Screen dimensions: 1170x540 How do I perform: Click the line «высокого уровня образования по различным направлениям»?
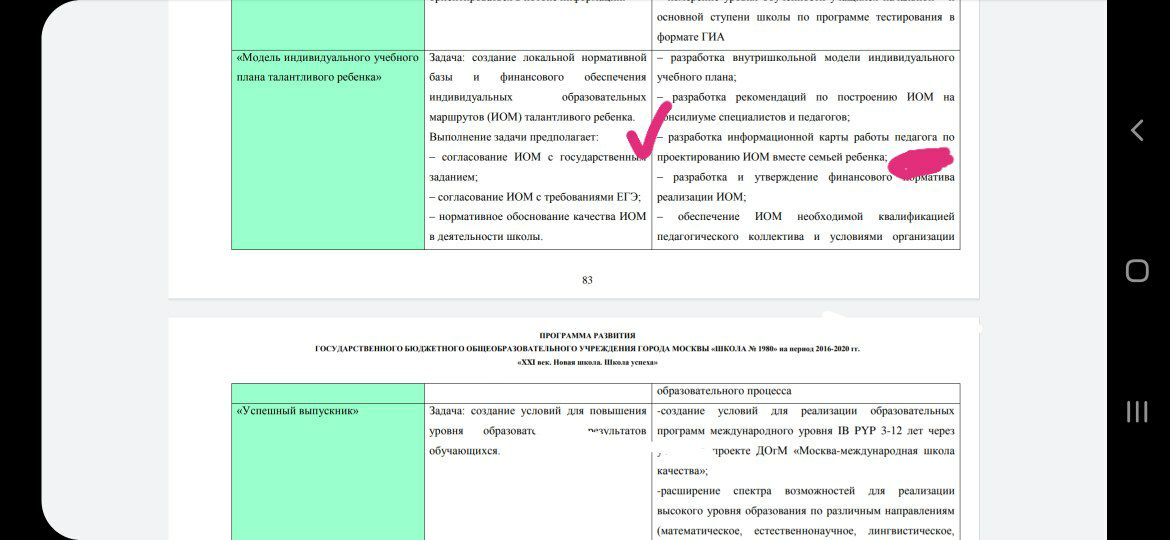click(806, 511)
